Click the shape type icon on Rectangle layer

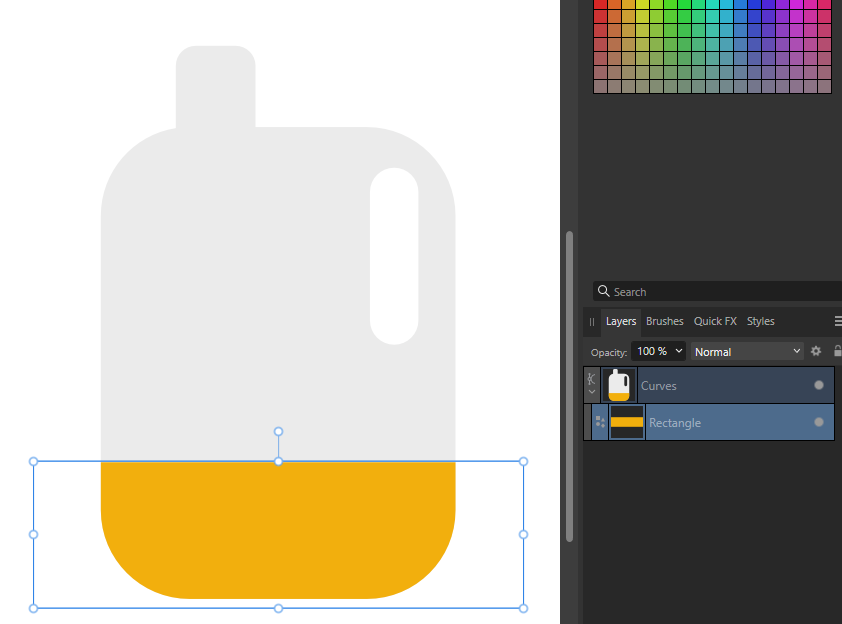click(x=600, y=423)
